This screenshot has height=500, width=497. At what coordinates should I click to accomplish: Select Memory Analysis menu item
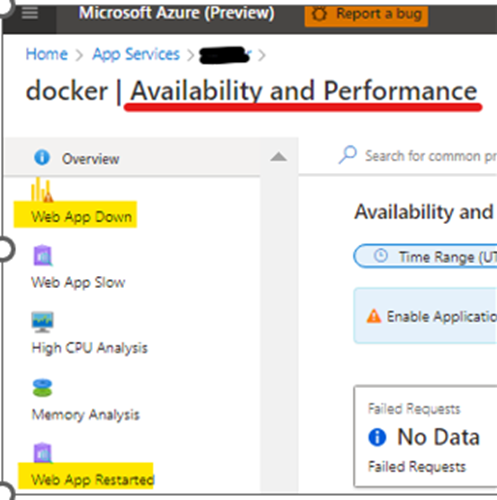[x=85, y=415]
